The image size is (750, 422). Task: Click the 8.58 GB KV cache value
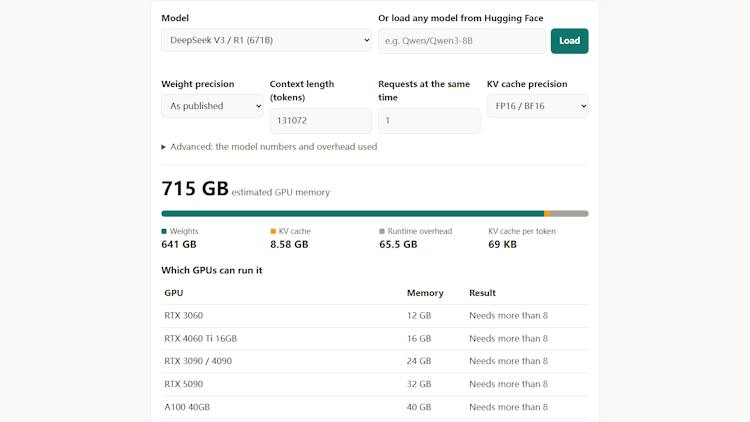pos(289,244)
